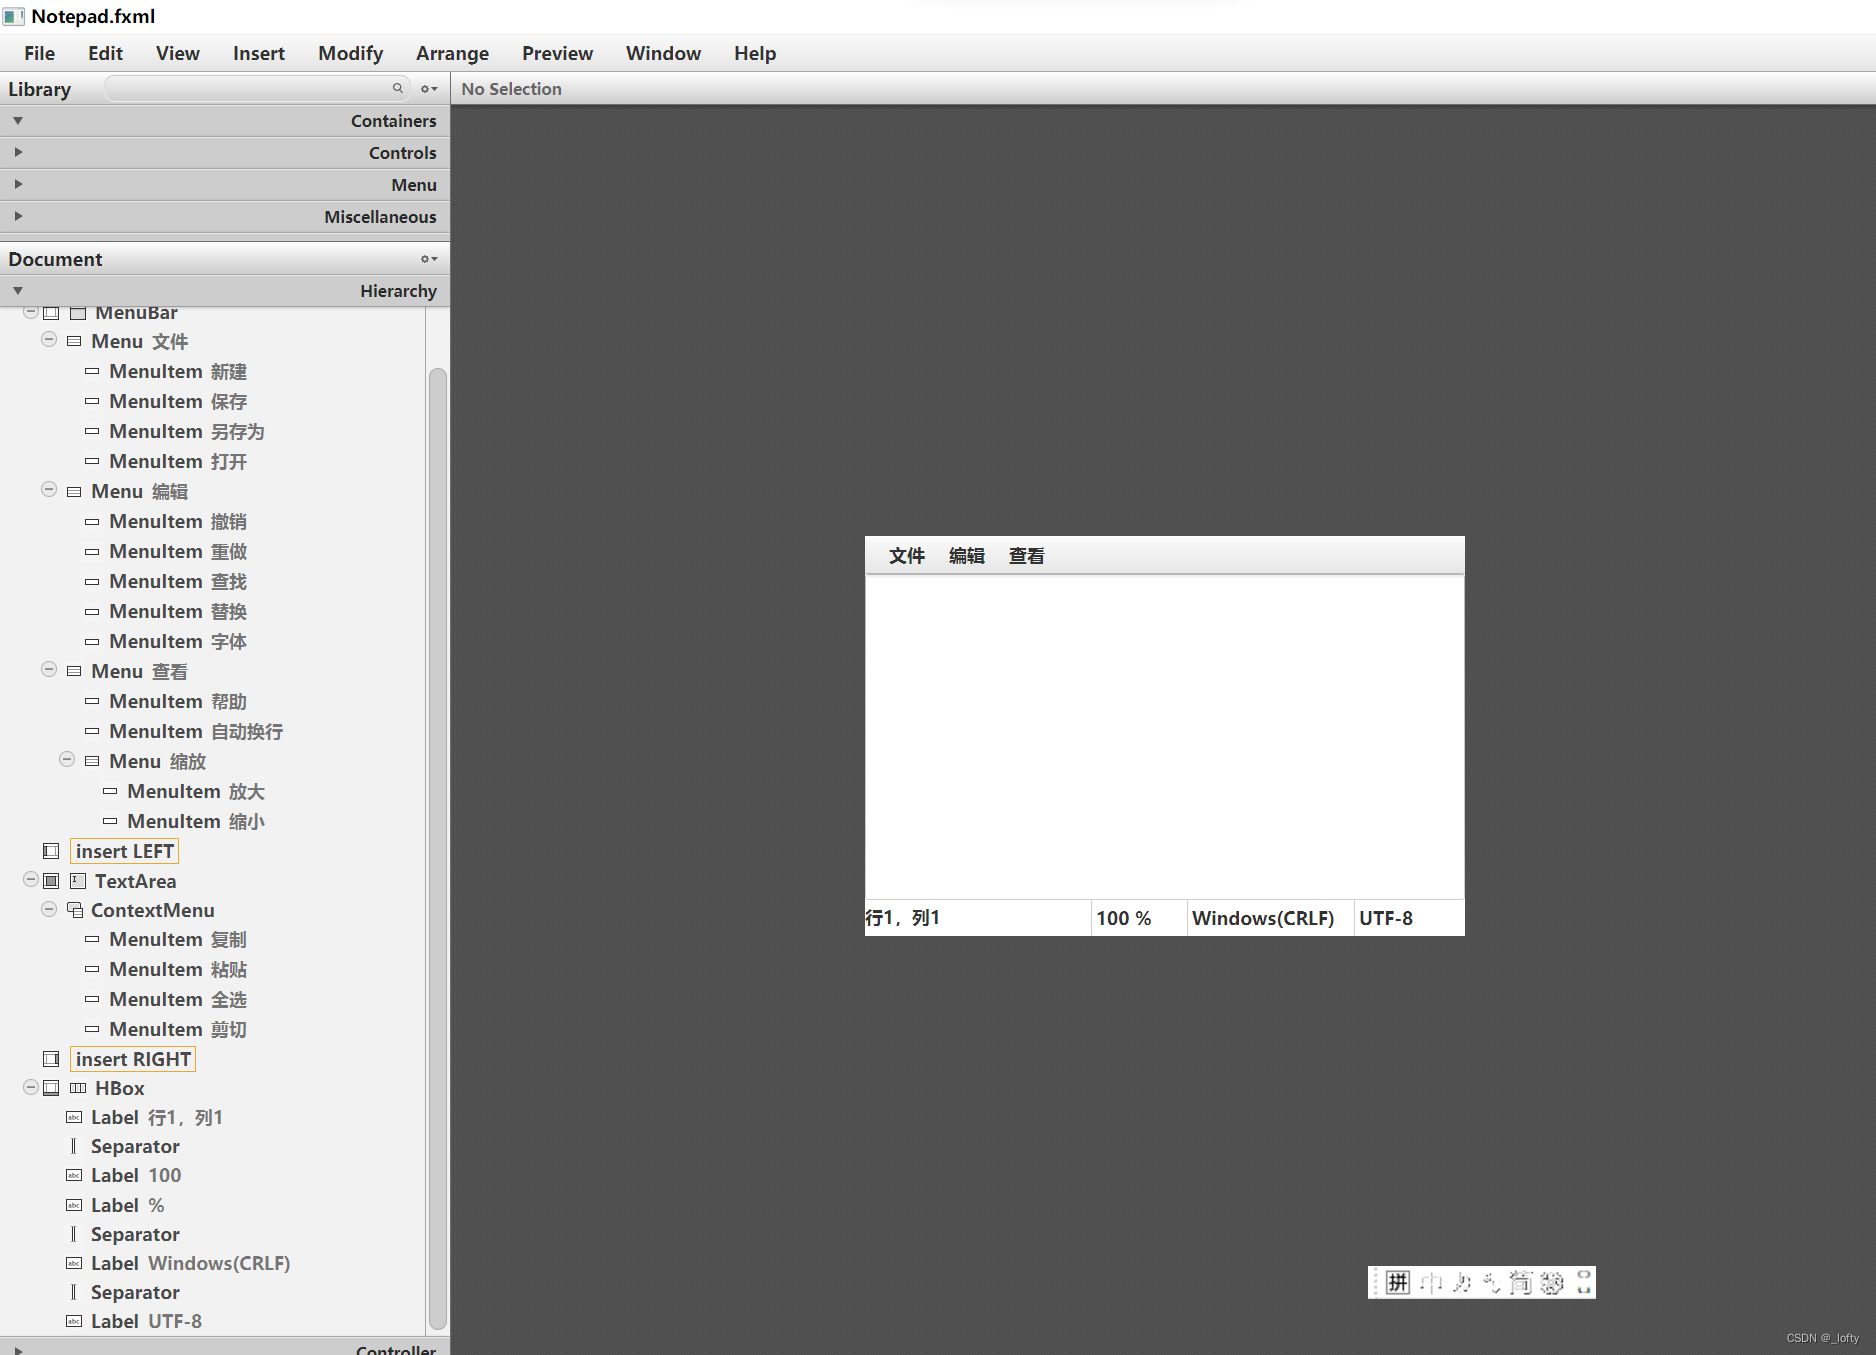Collapse the Containers library section
The image size is (1876, 1355).
pos(18,120)
